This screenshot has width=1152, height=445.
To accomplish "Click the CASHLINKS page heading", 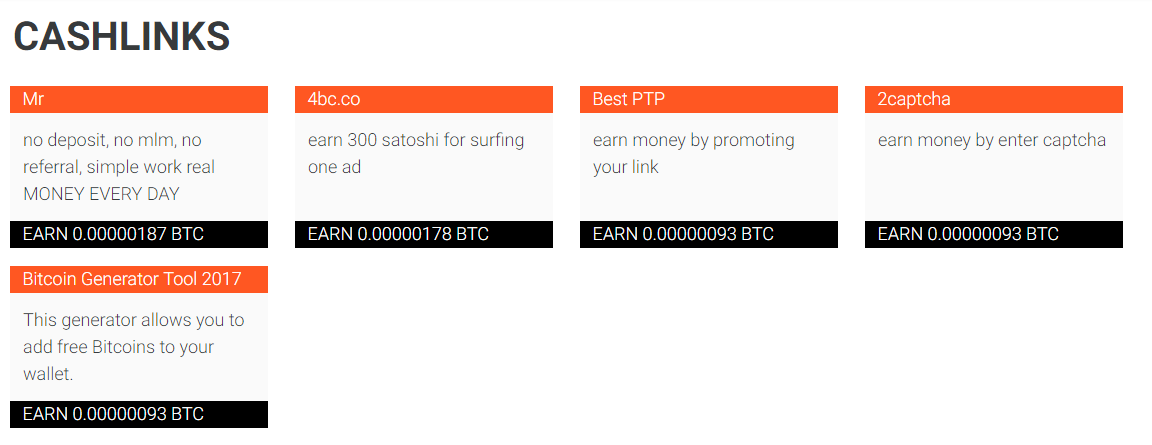I will point(122,37).
